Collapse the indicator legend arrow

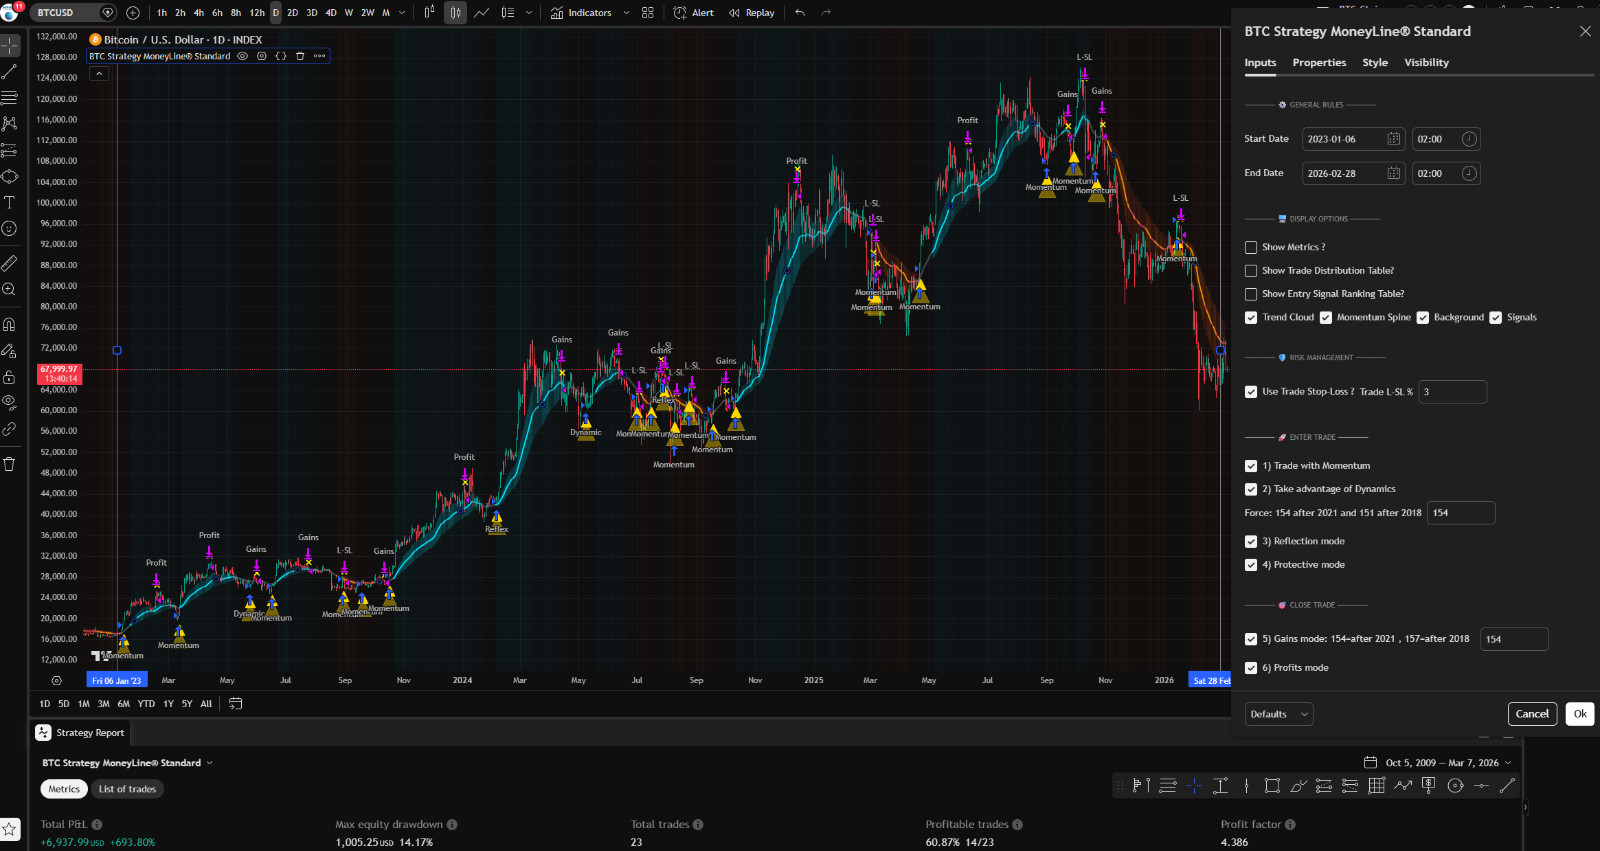coord(99,74)
